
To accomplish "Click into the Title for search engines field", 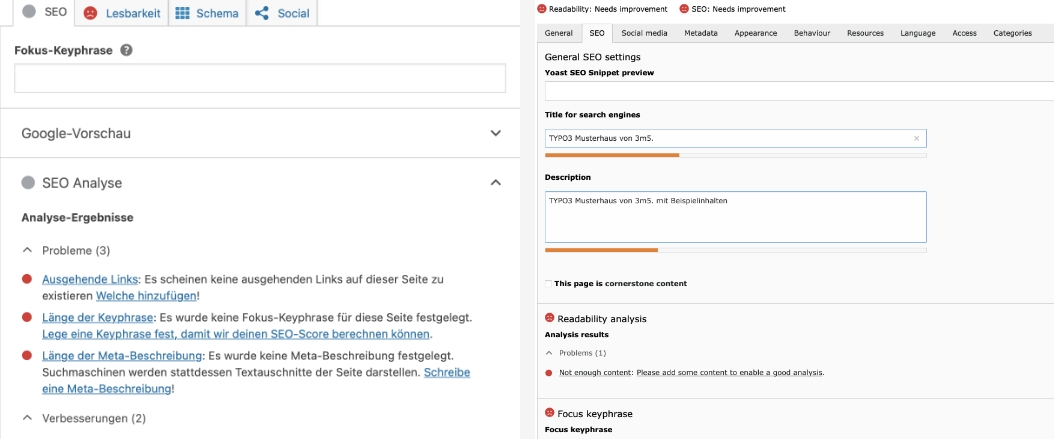I will click(735, 138).
